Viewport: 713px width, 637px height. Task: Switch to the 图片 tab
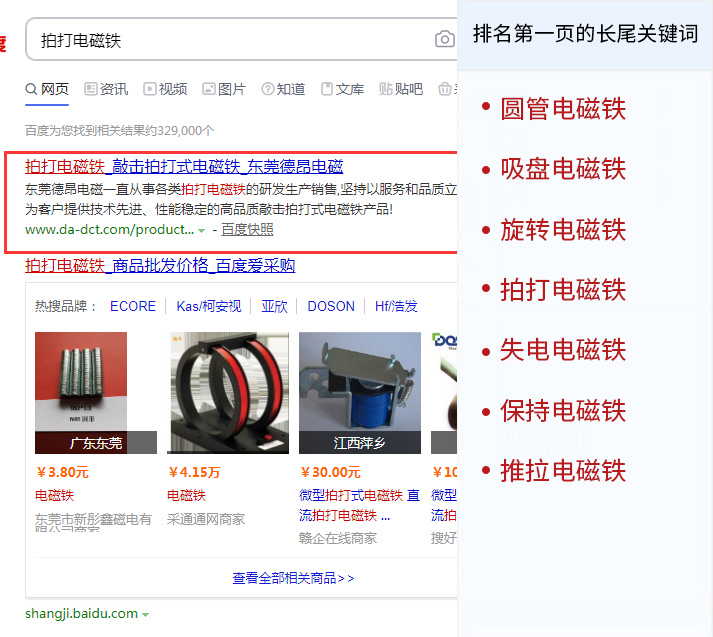click(224, 89)
